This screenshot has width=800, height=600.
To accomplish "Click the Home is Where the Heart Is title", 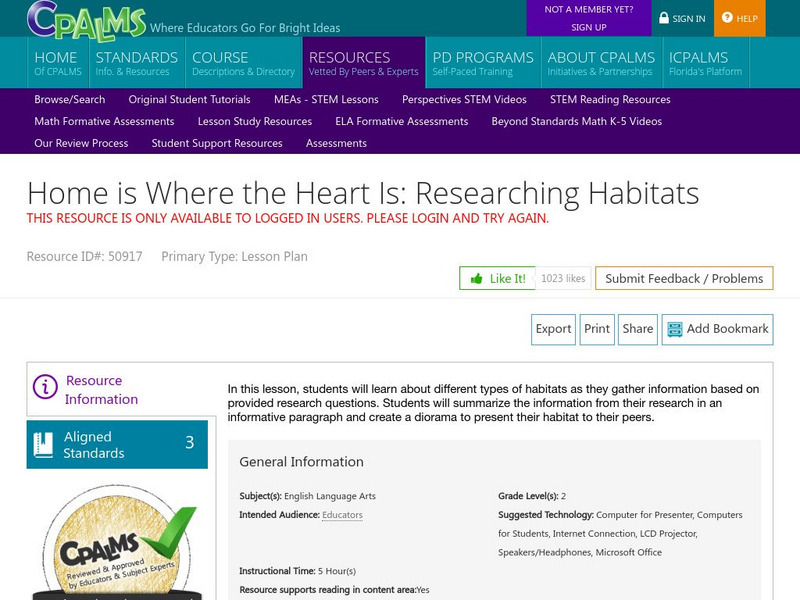I will pyautogui.click(x=363, y=193).
